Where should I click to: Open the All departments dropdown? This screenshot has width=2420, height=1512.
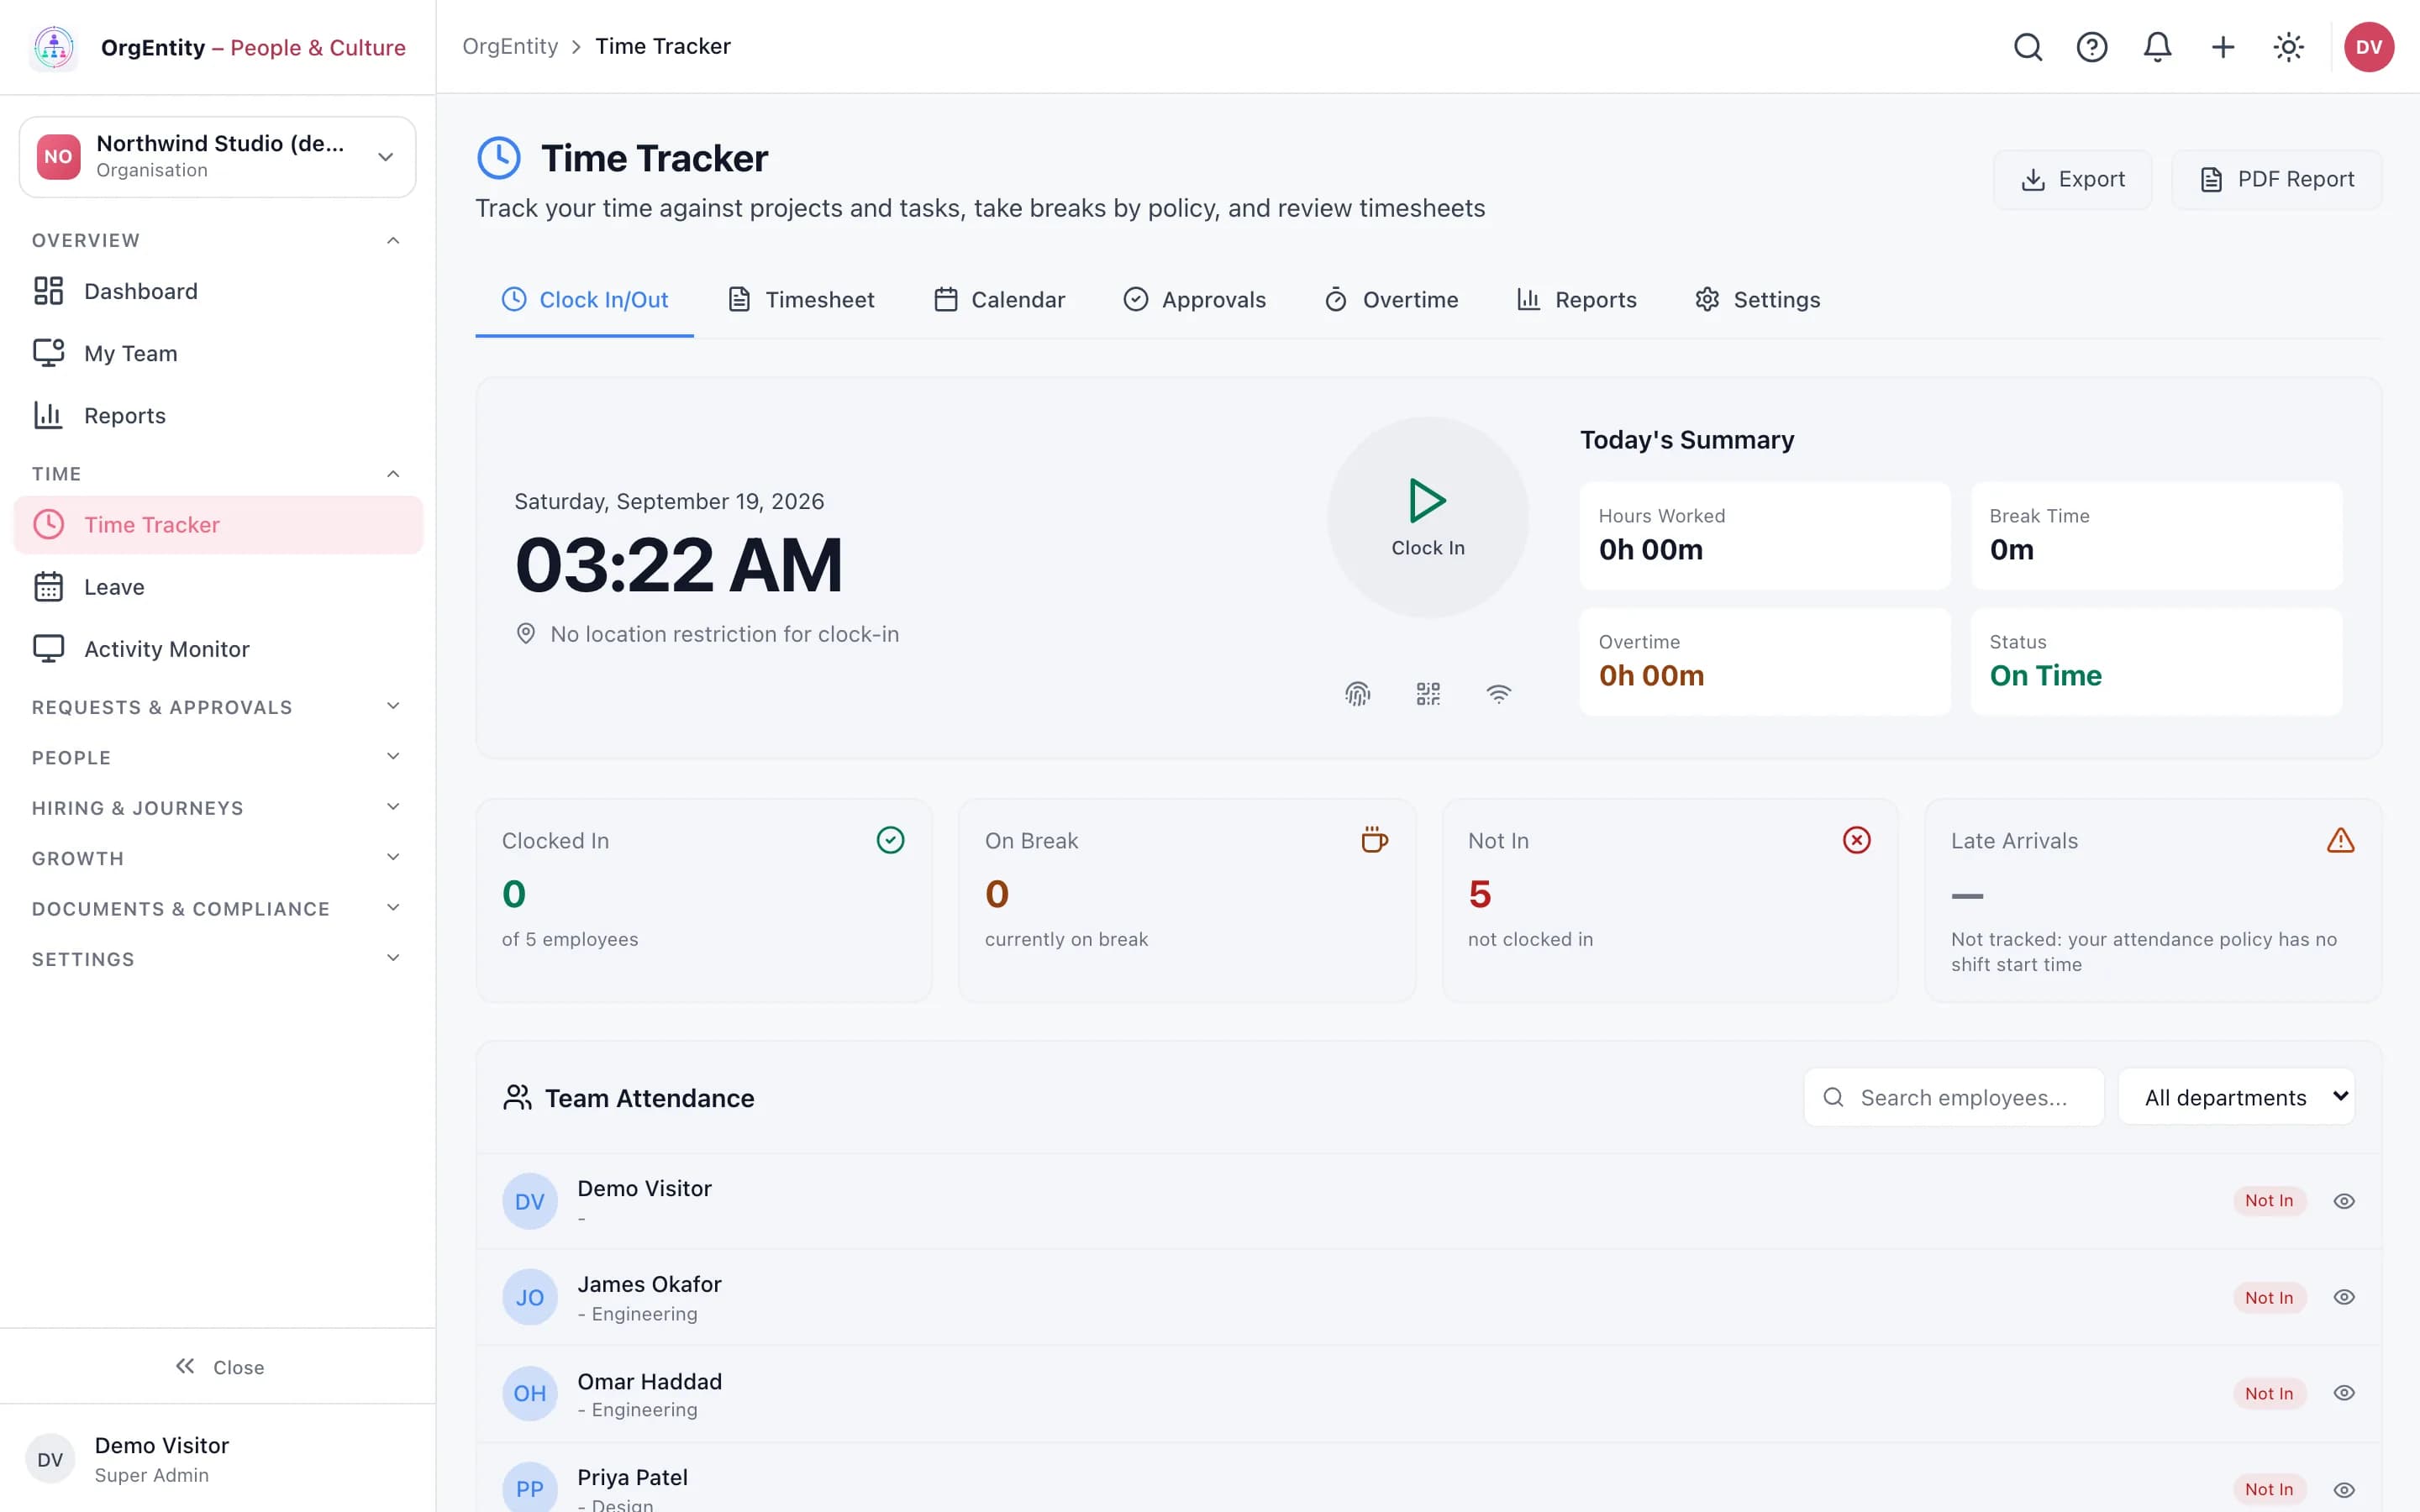pos(2237,1097)
